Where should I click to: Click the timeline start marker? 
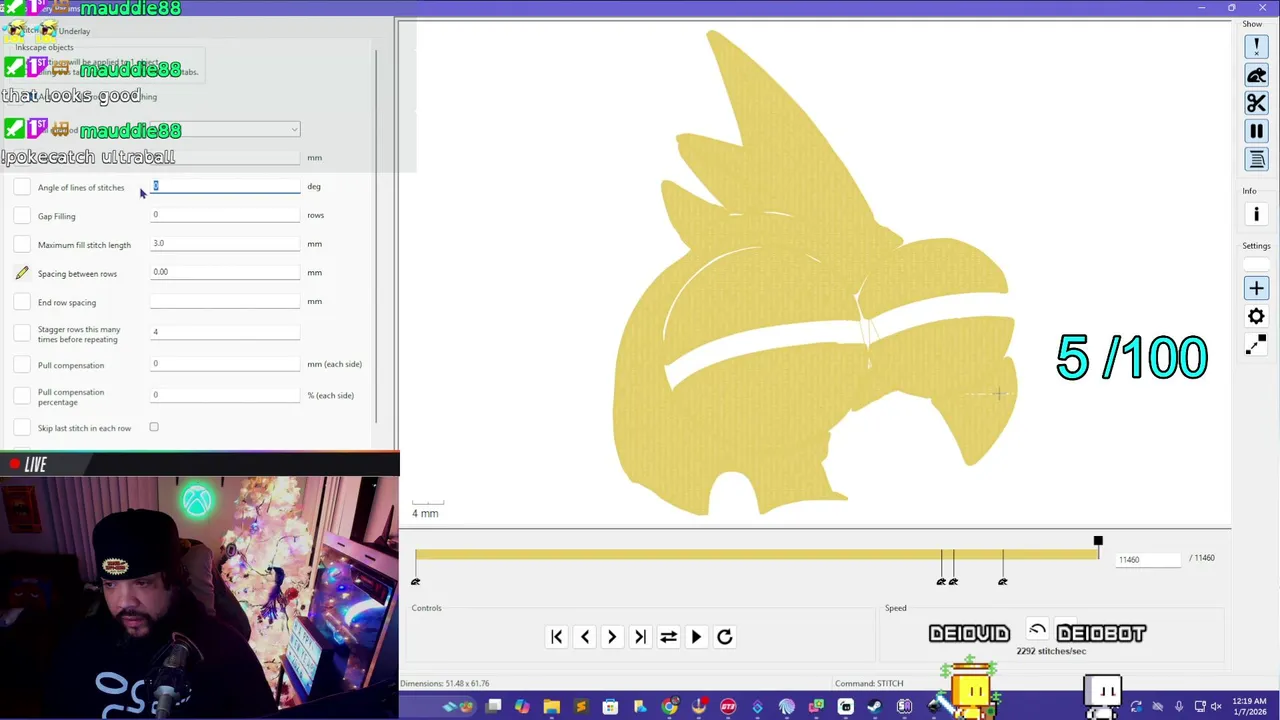[x=416, y=581]
